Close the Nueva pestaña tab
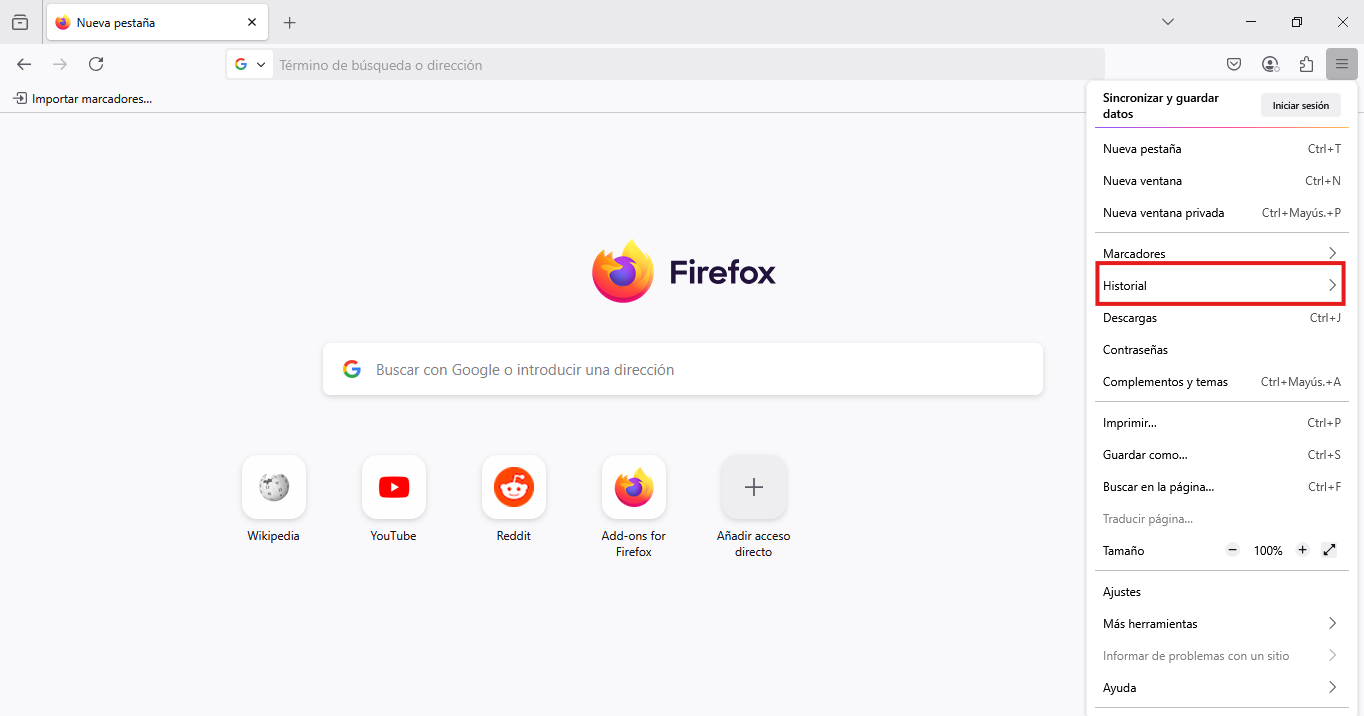1364x716 pixels. pos(252,22)
